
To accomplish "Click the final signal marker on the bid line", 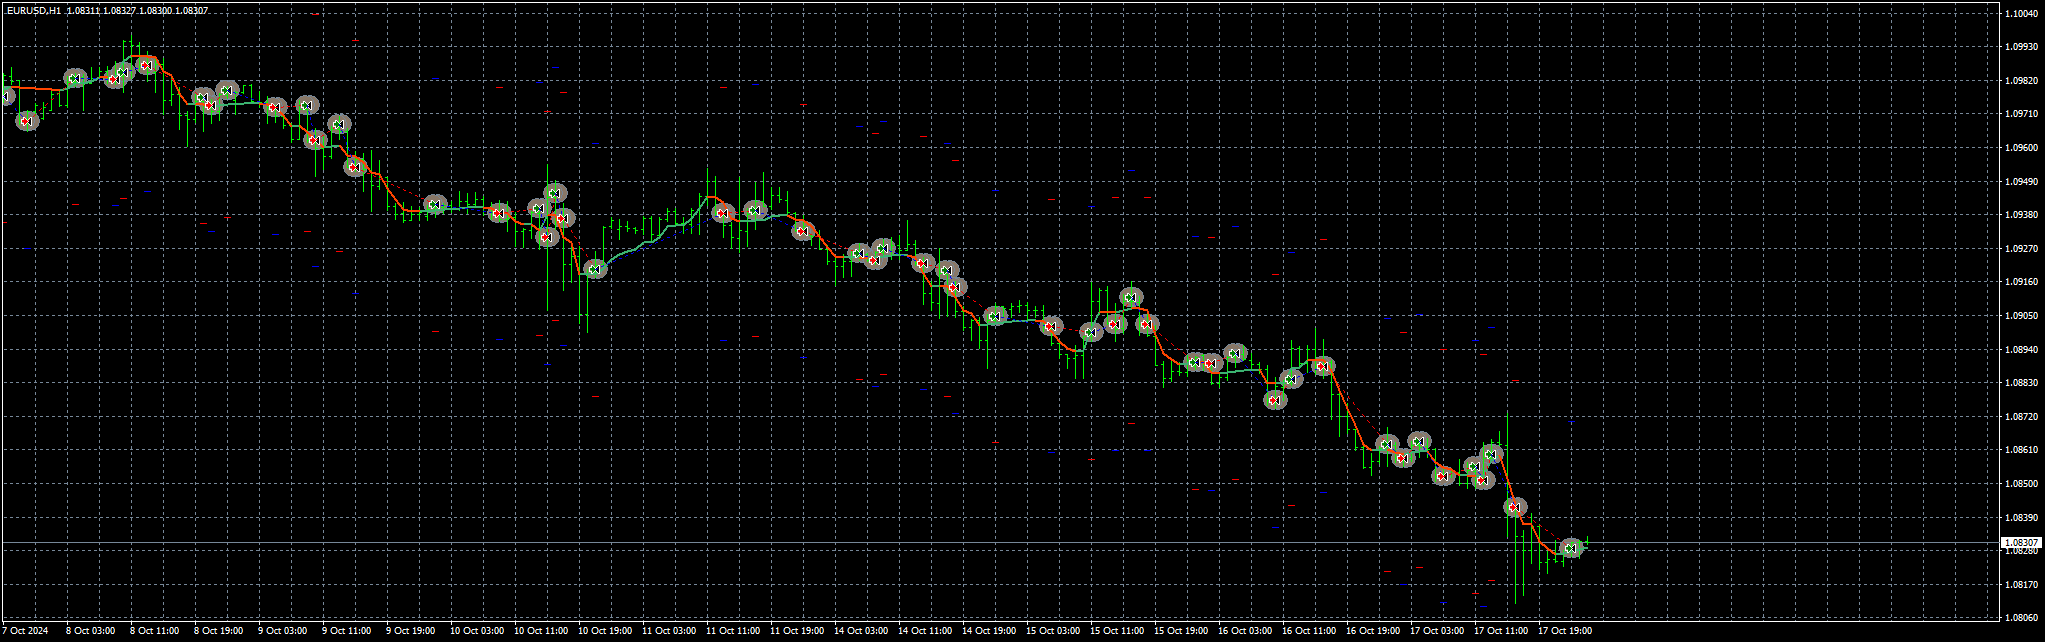I will (1571, 548).
